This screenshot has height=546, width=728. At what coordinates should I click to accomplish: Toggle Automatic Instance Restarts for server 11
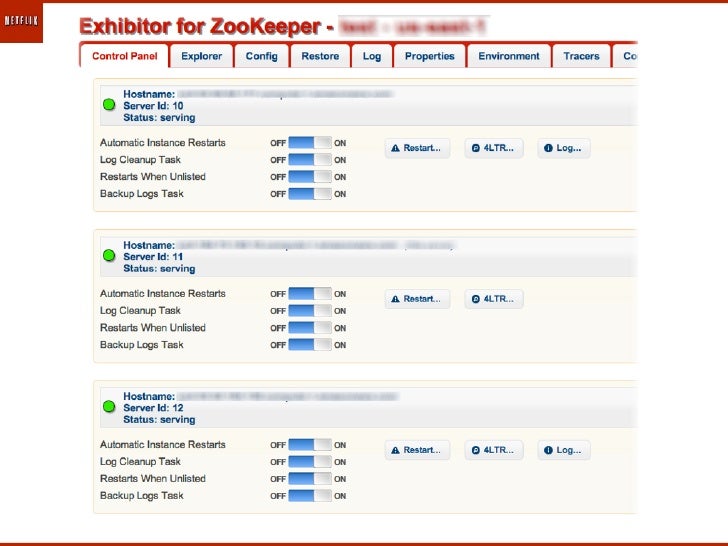310,293
